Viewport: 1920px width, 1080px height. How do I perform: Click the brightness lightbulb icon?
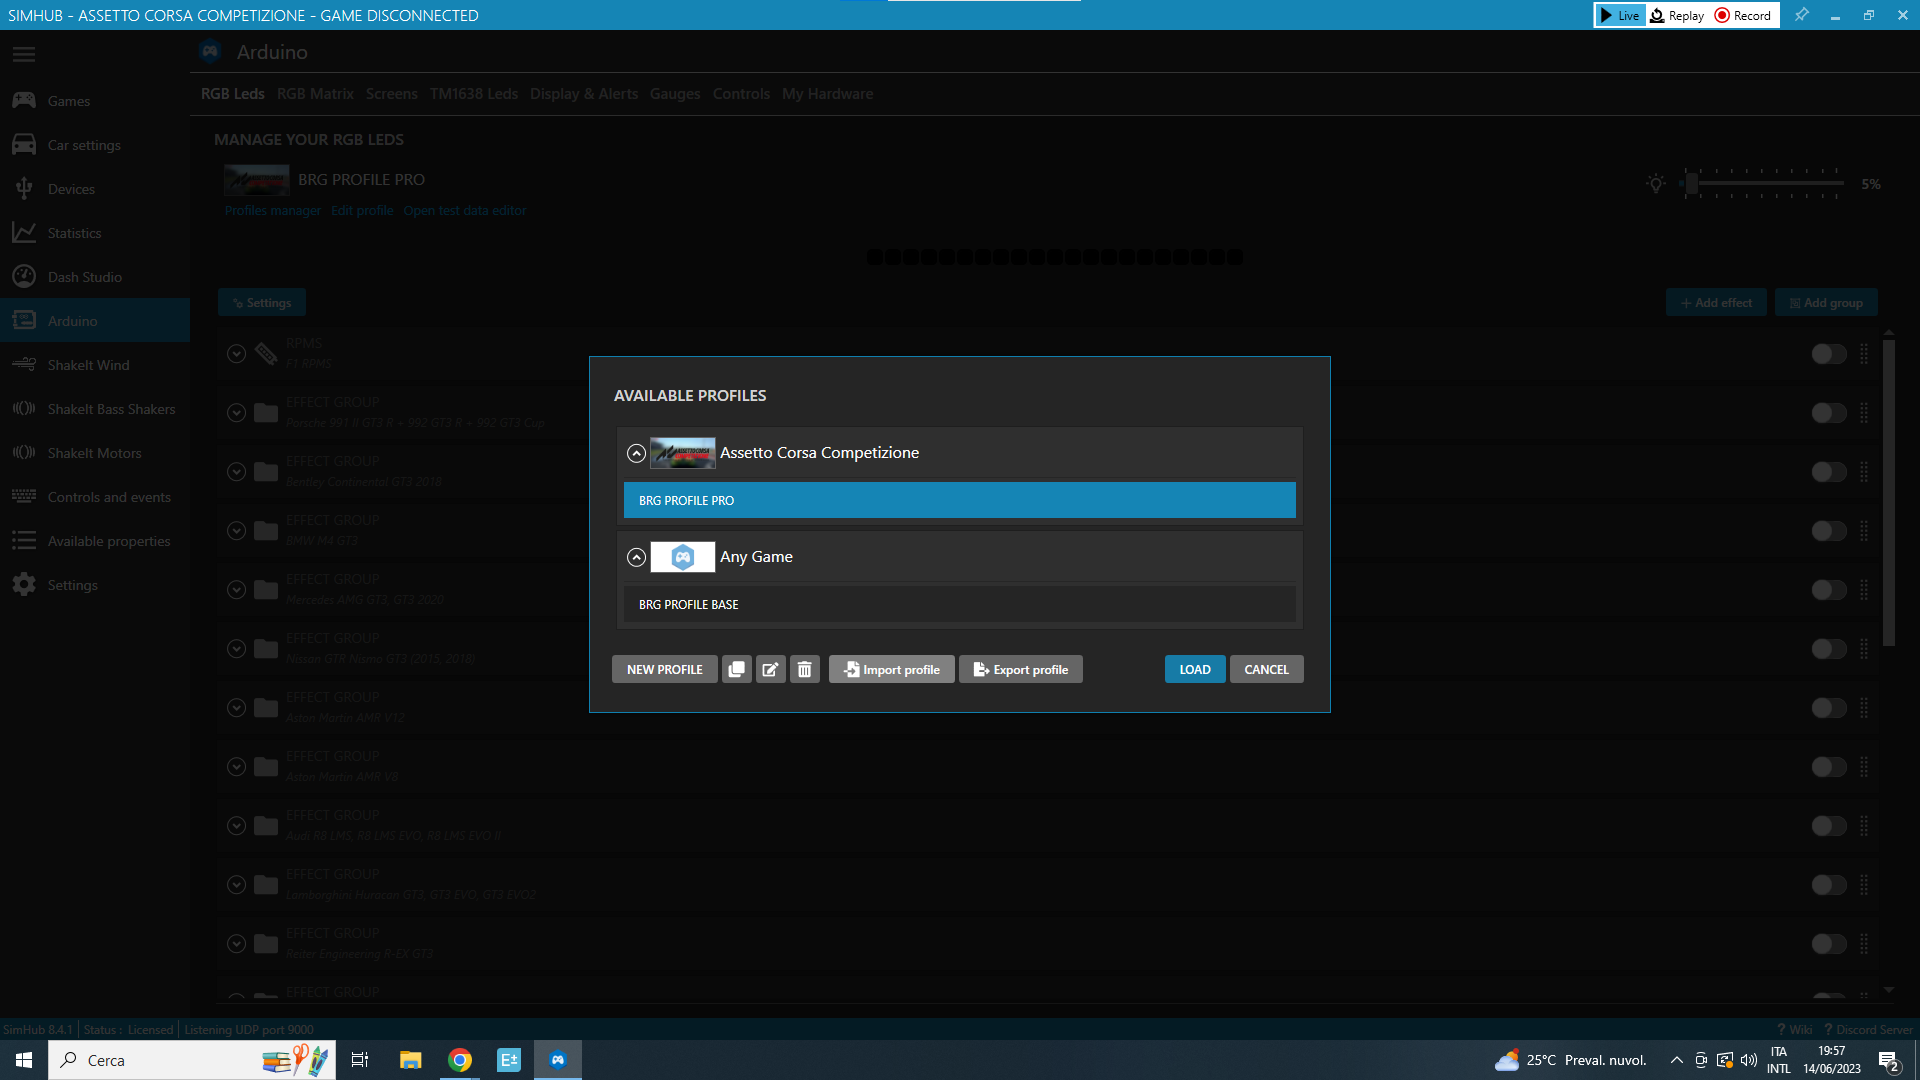1656,184
